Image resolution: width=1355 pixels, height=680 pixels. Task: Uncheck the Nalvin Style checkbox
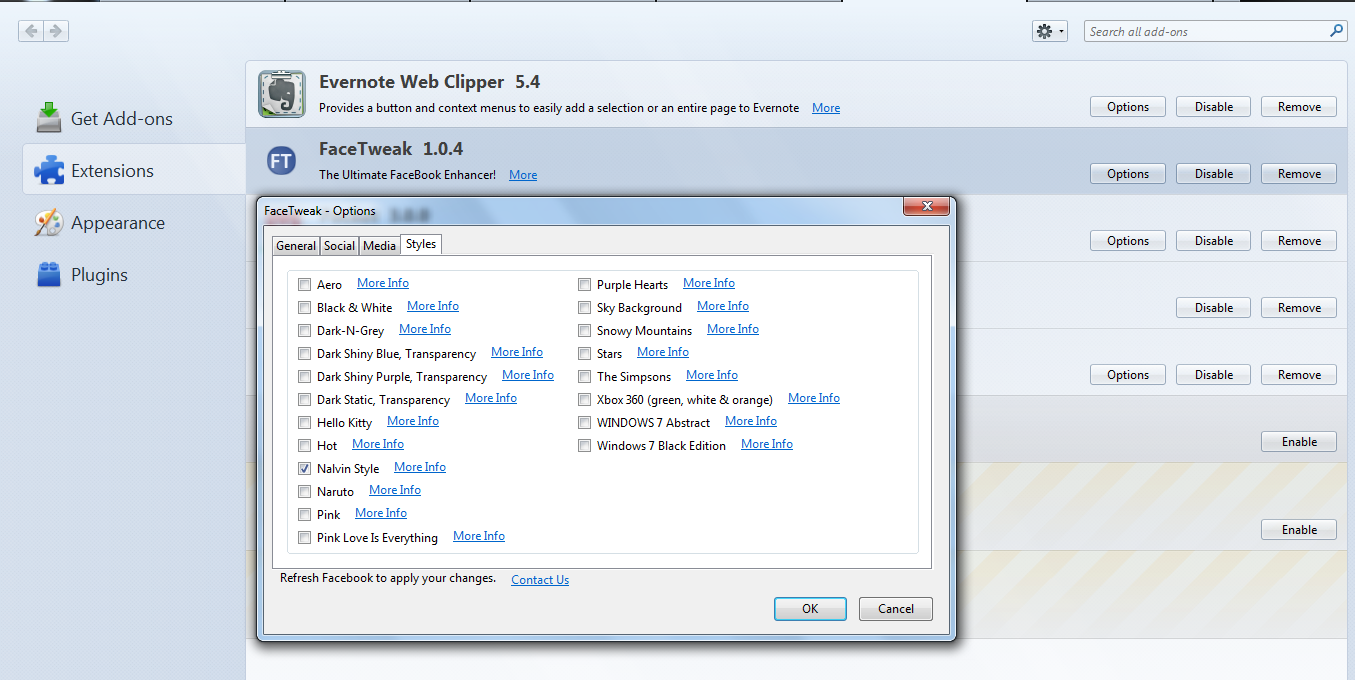click(304, 469)
